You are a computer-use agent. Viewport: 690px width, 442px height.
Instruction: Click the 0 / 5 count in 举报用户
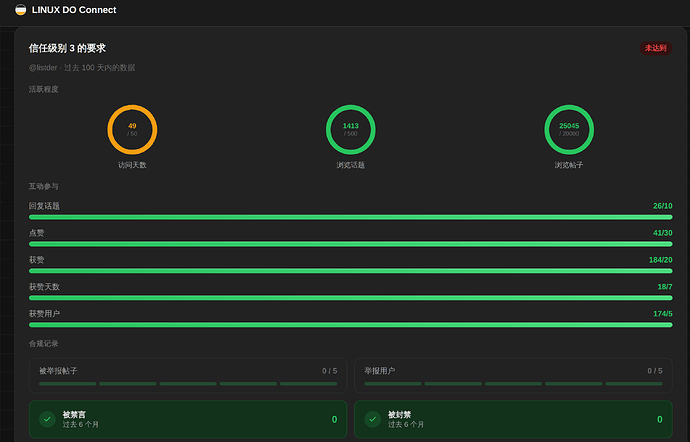pos(655,371)
